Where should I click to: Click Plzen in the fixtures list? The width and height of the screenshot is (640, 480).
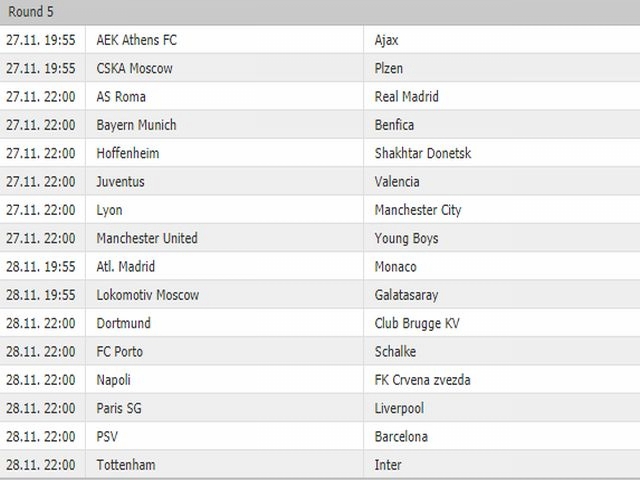click(389, 68)
